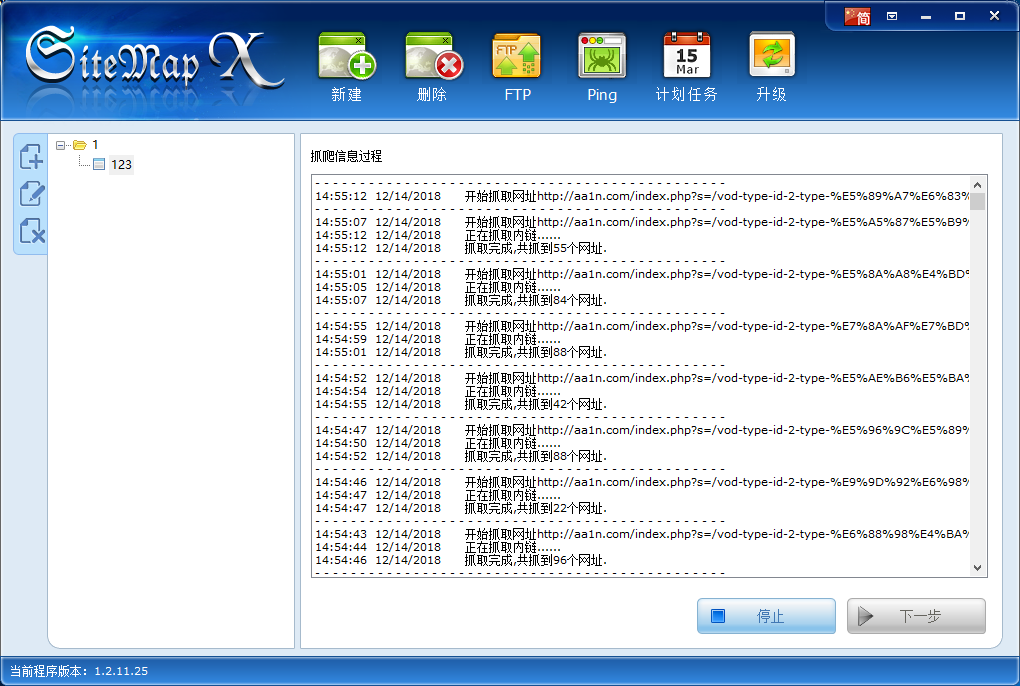Click the add new page sidebar icon
Viewport: 1020px width, 686px height.
click(31, 157)
